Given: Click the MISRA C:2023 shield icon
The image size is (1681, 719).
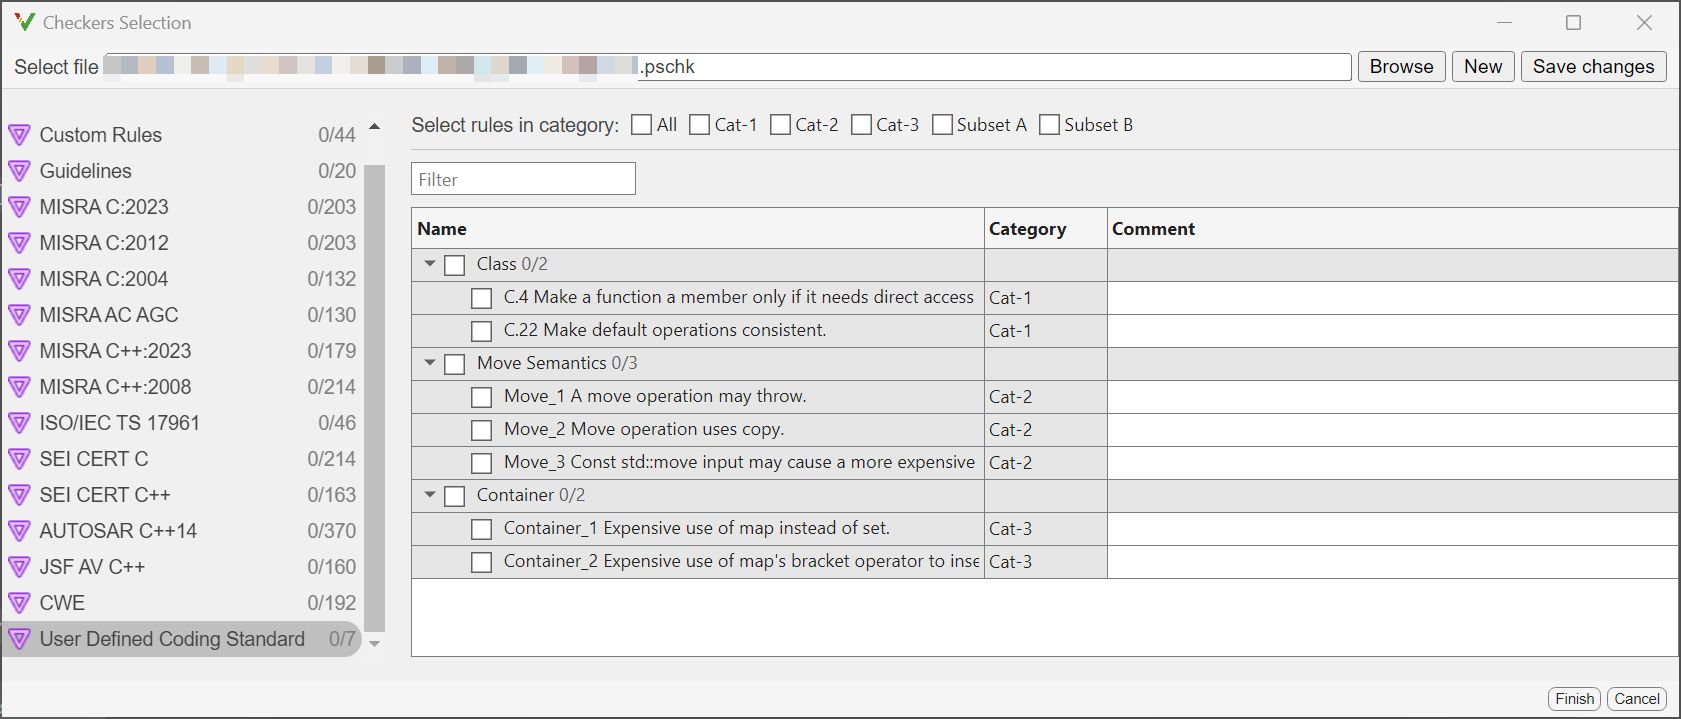Looking at the screenshot, I should point(19,207).
